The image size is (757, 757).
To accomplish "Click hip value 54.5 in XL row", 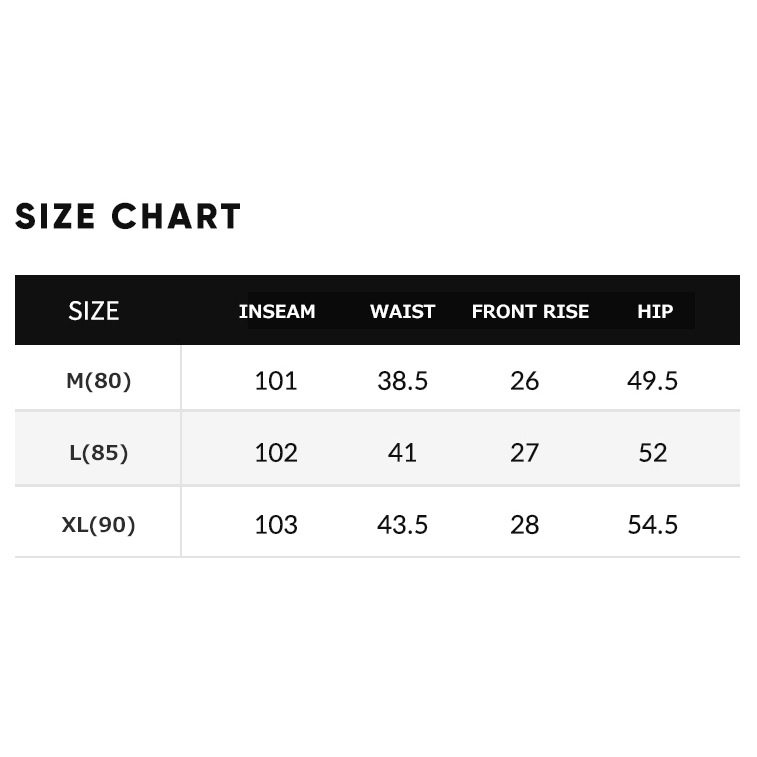I will (x=652, y=525).
